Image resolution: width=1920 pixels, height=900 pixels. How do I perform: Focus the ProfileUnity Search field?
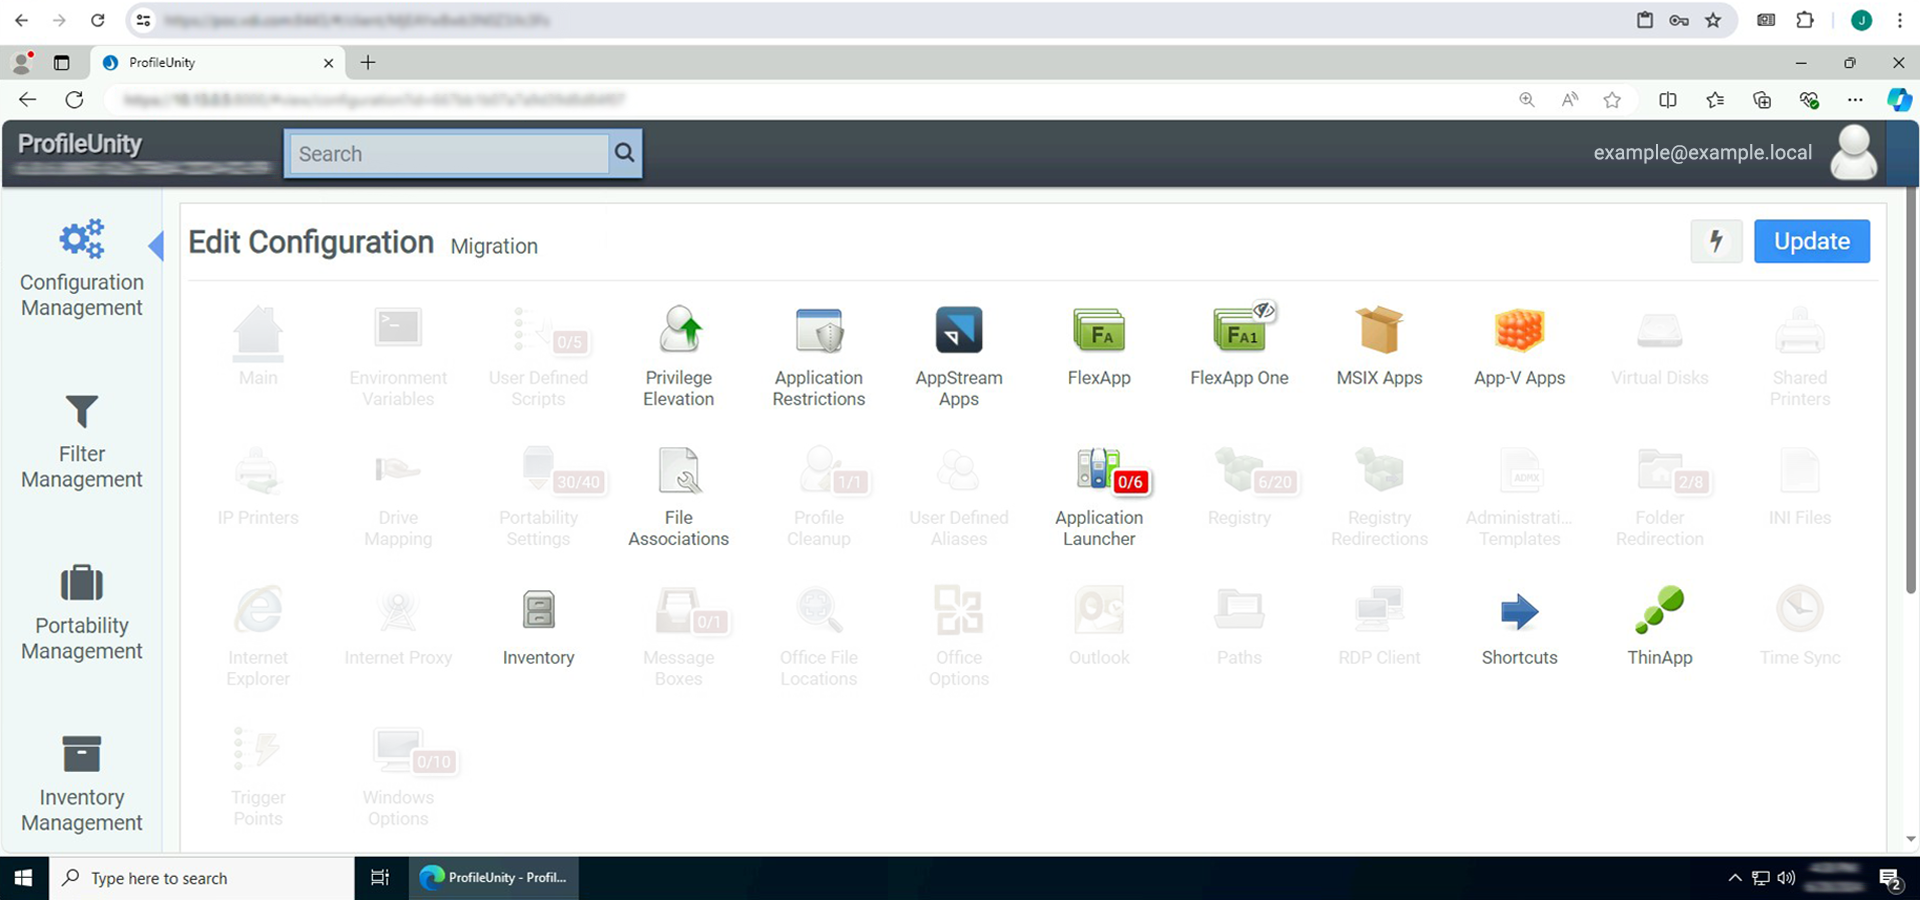(x=448, y=154)
